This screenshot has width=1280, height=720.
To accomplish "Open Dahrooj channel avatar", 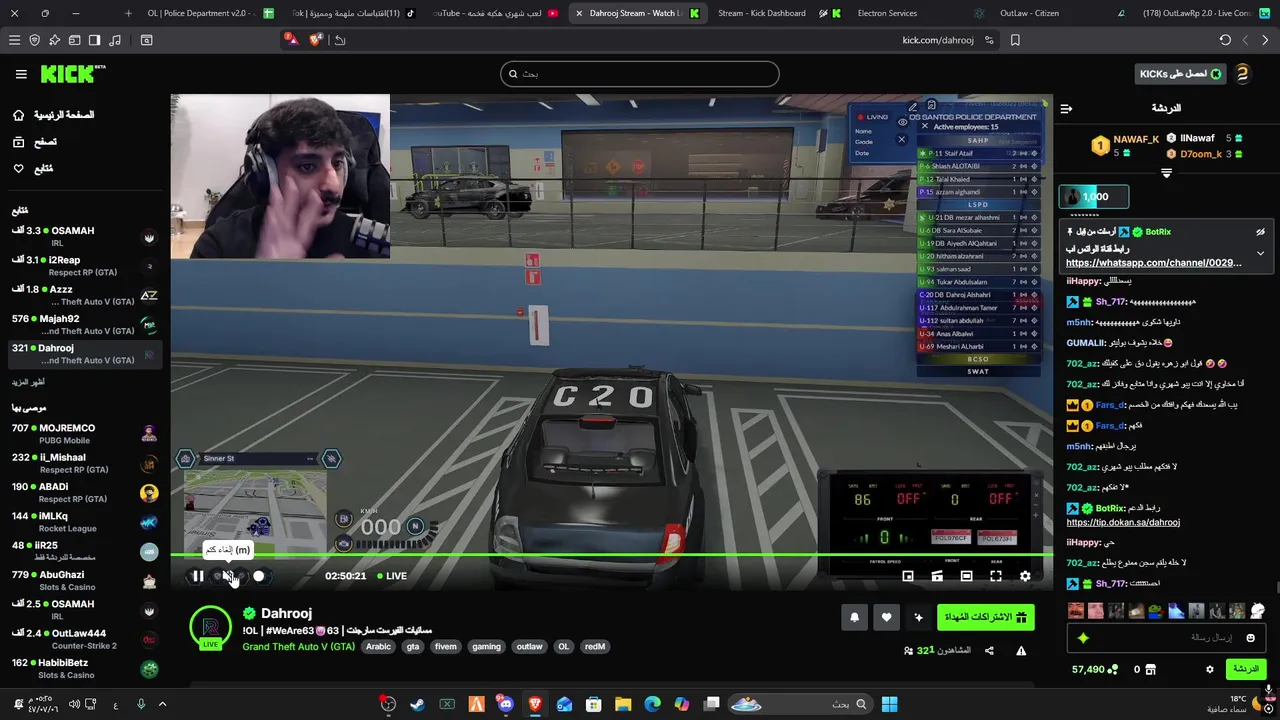I will point(210,627).
